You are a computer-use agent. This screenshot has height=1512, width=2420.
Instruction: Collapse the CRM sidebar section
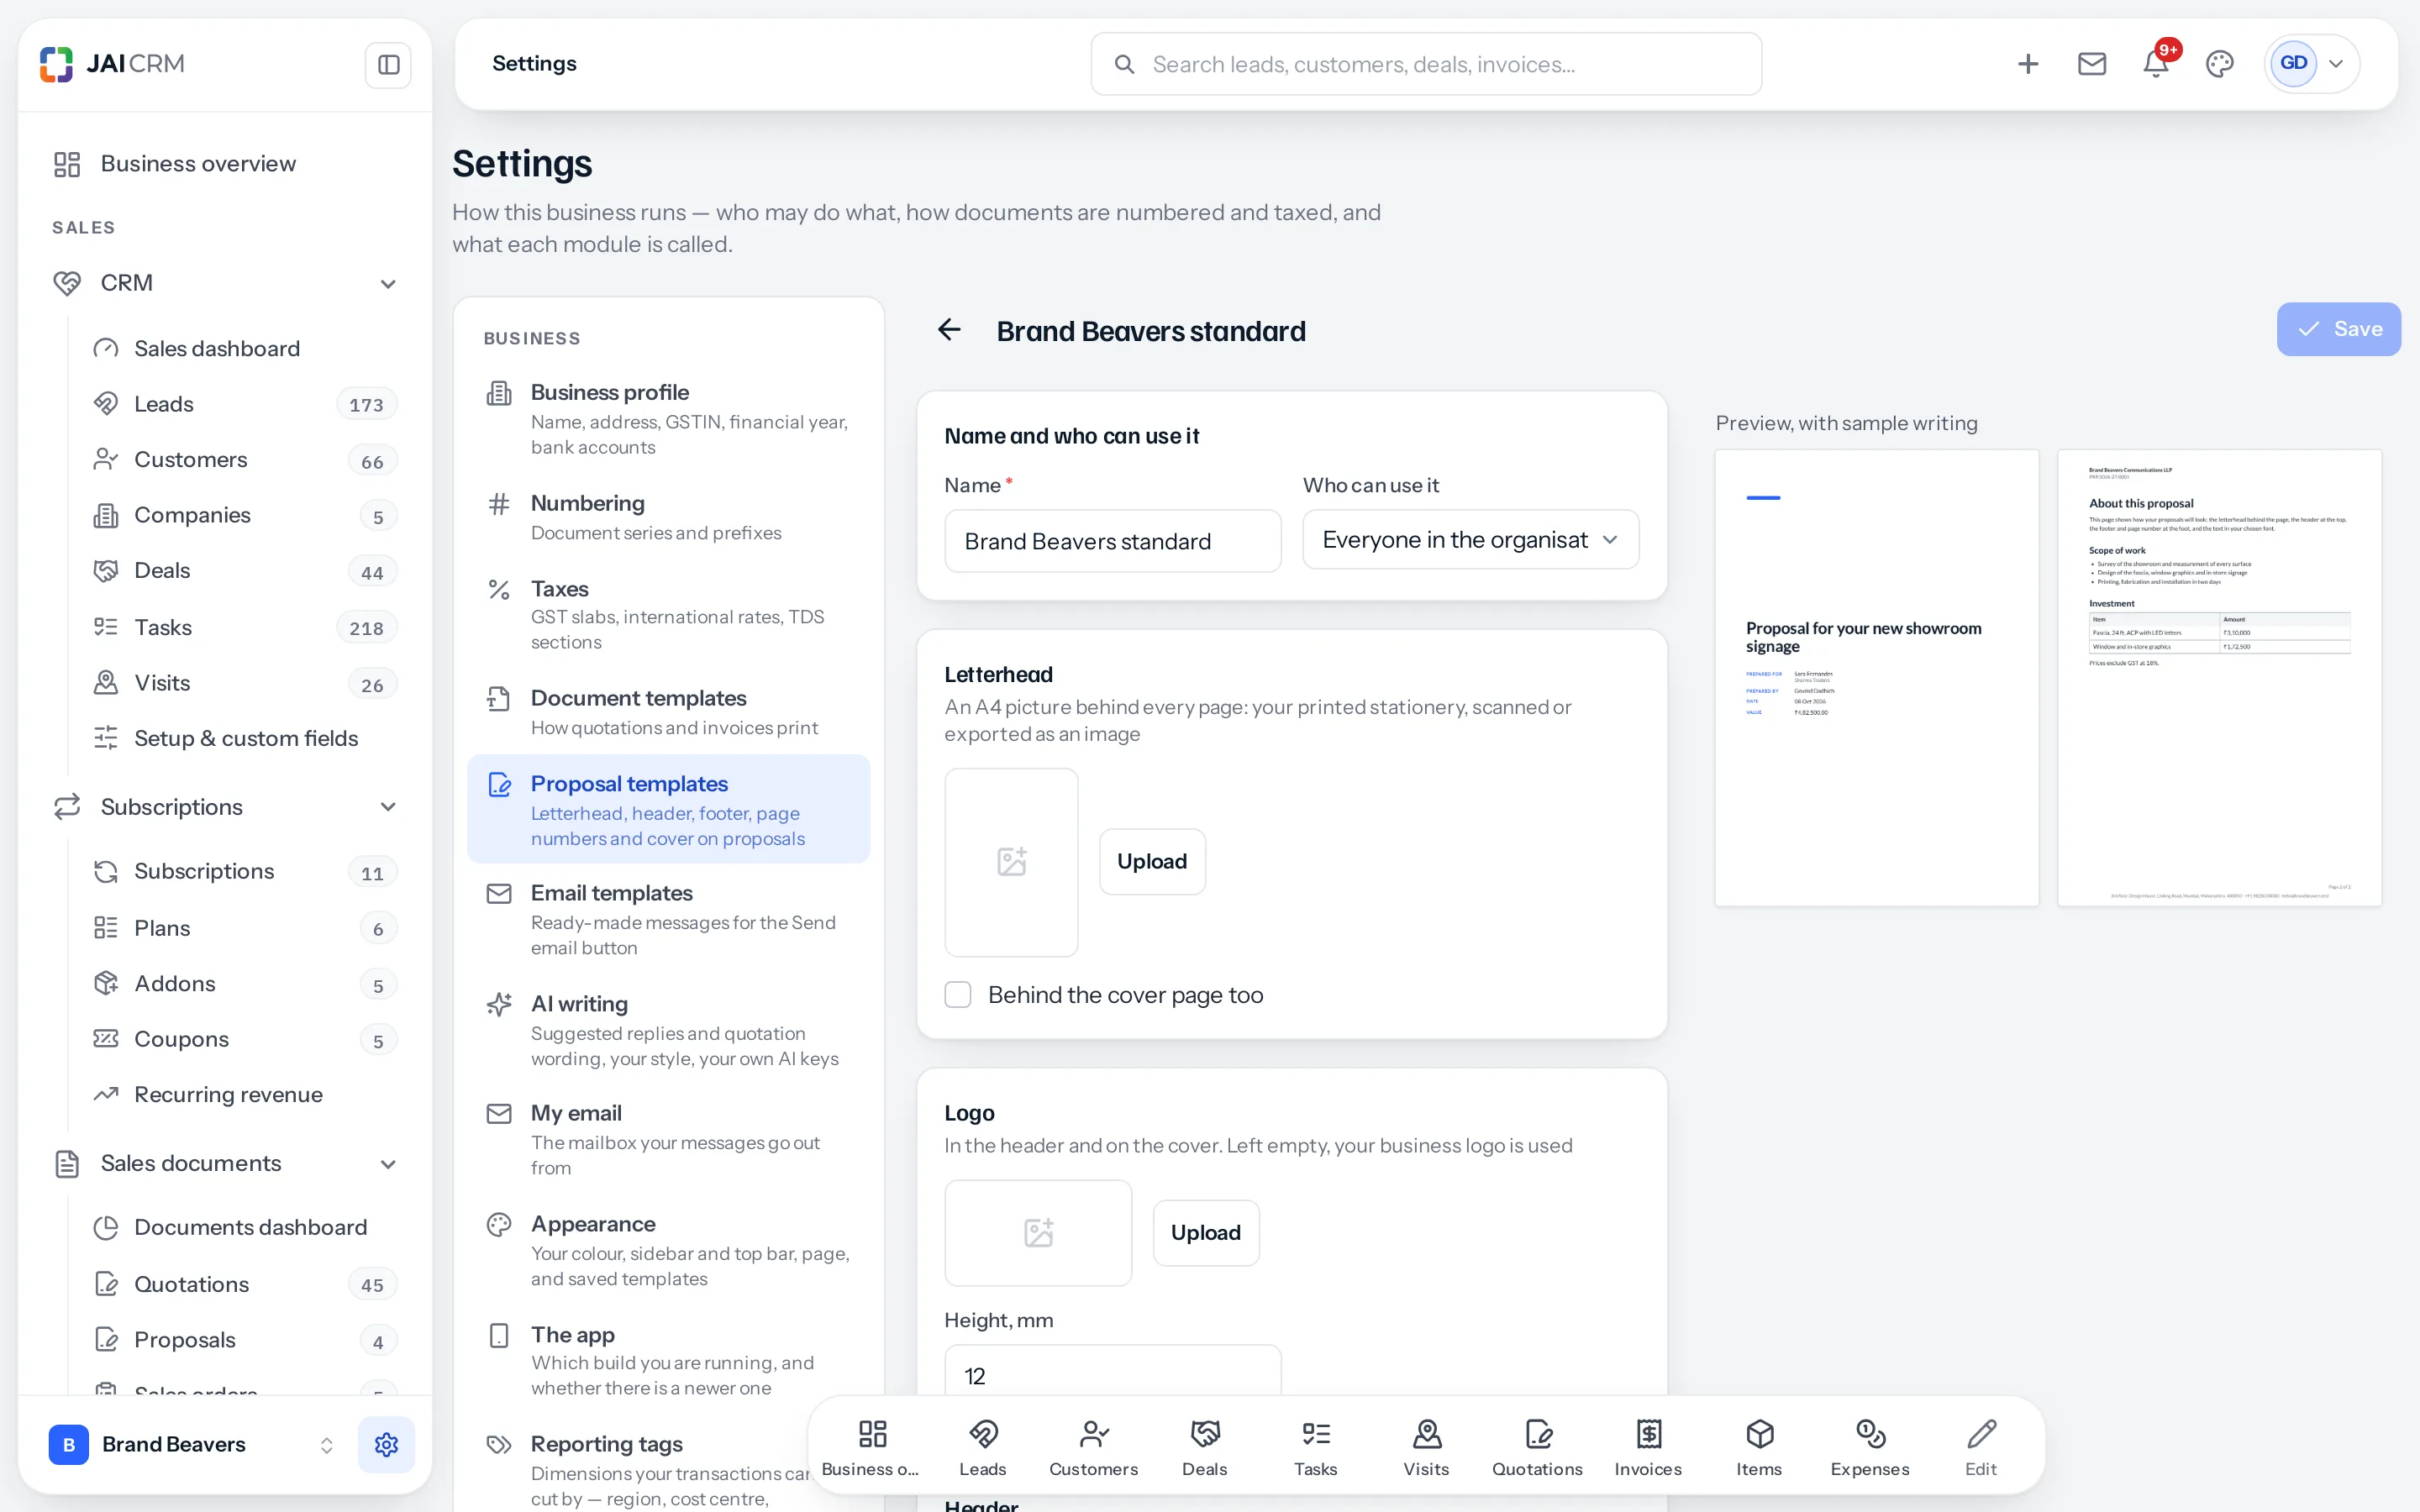388,284
